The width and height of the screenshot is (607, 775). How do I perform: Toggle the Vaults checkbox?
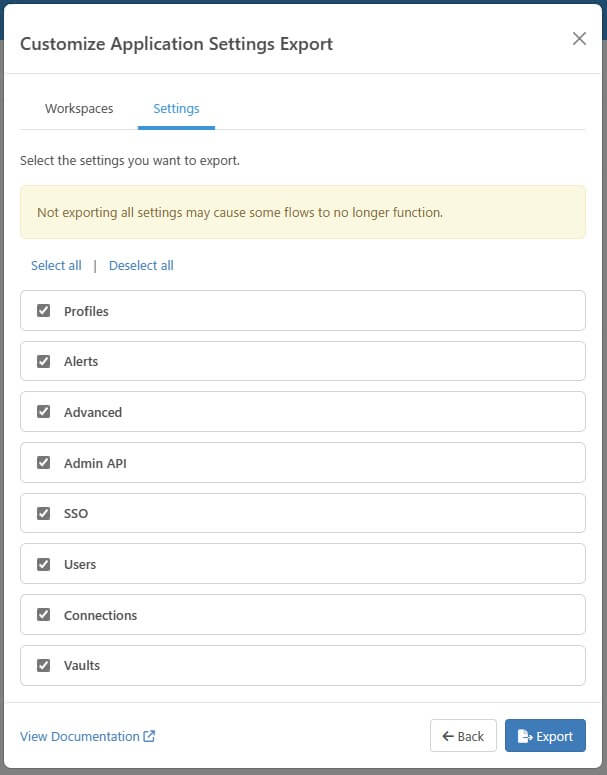click(43, 665)
